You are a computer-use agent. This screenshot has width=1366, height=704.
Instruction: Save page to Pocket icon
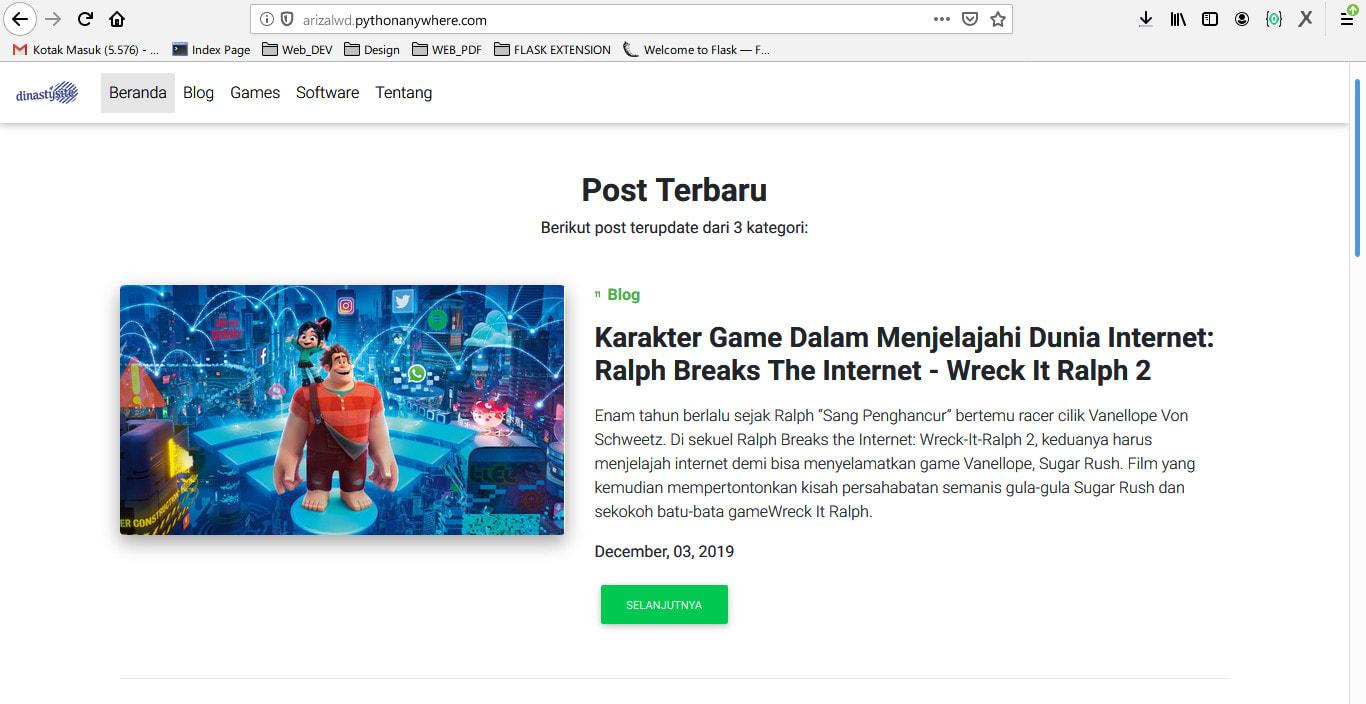pos(969,19)
